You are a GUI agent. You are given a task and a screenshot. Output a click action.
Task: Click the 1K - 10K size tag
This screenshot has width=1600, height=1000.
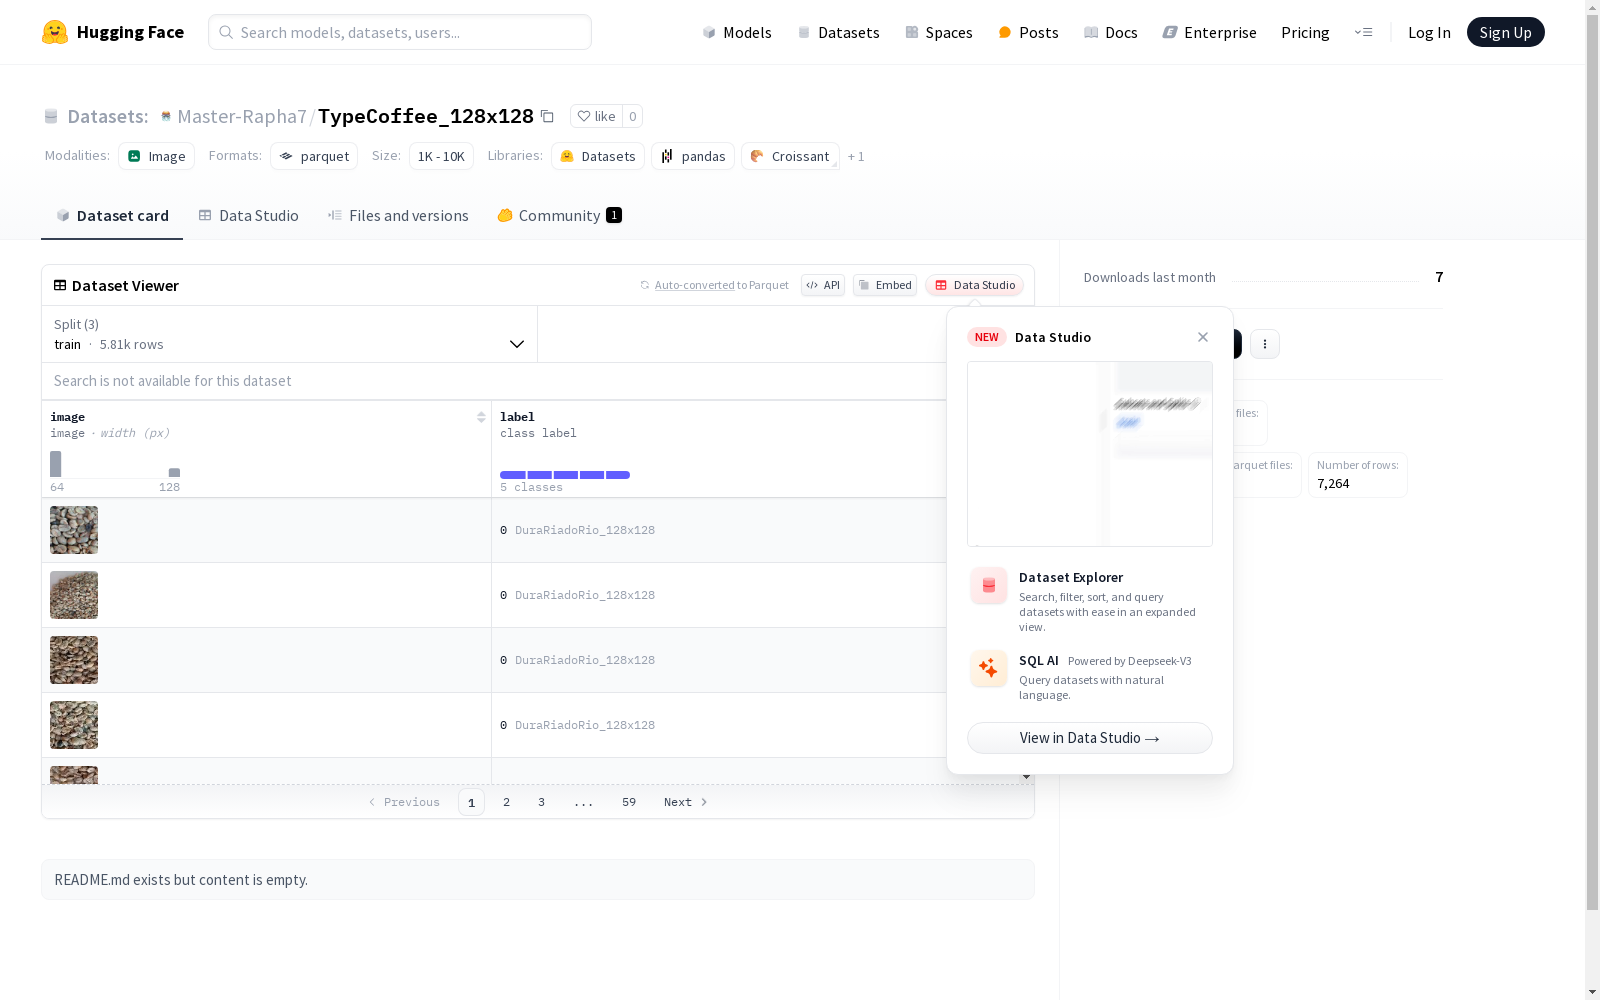(441, 156)
